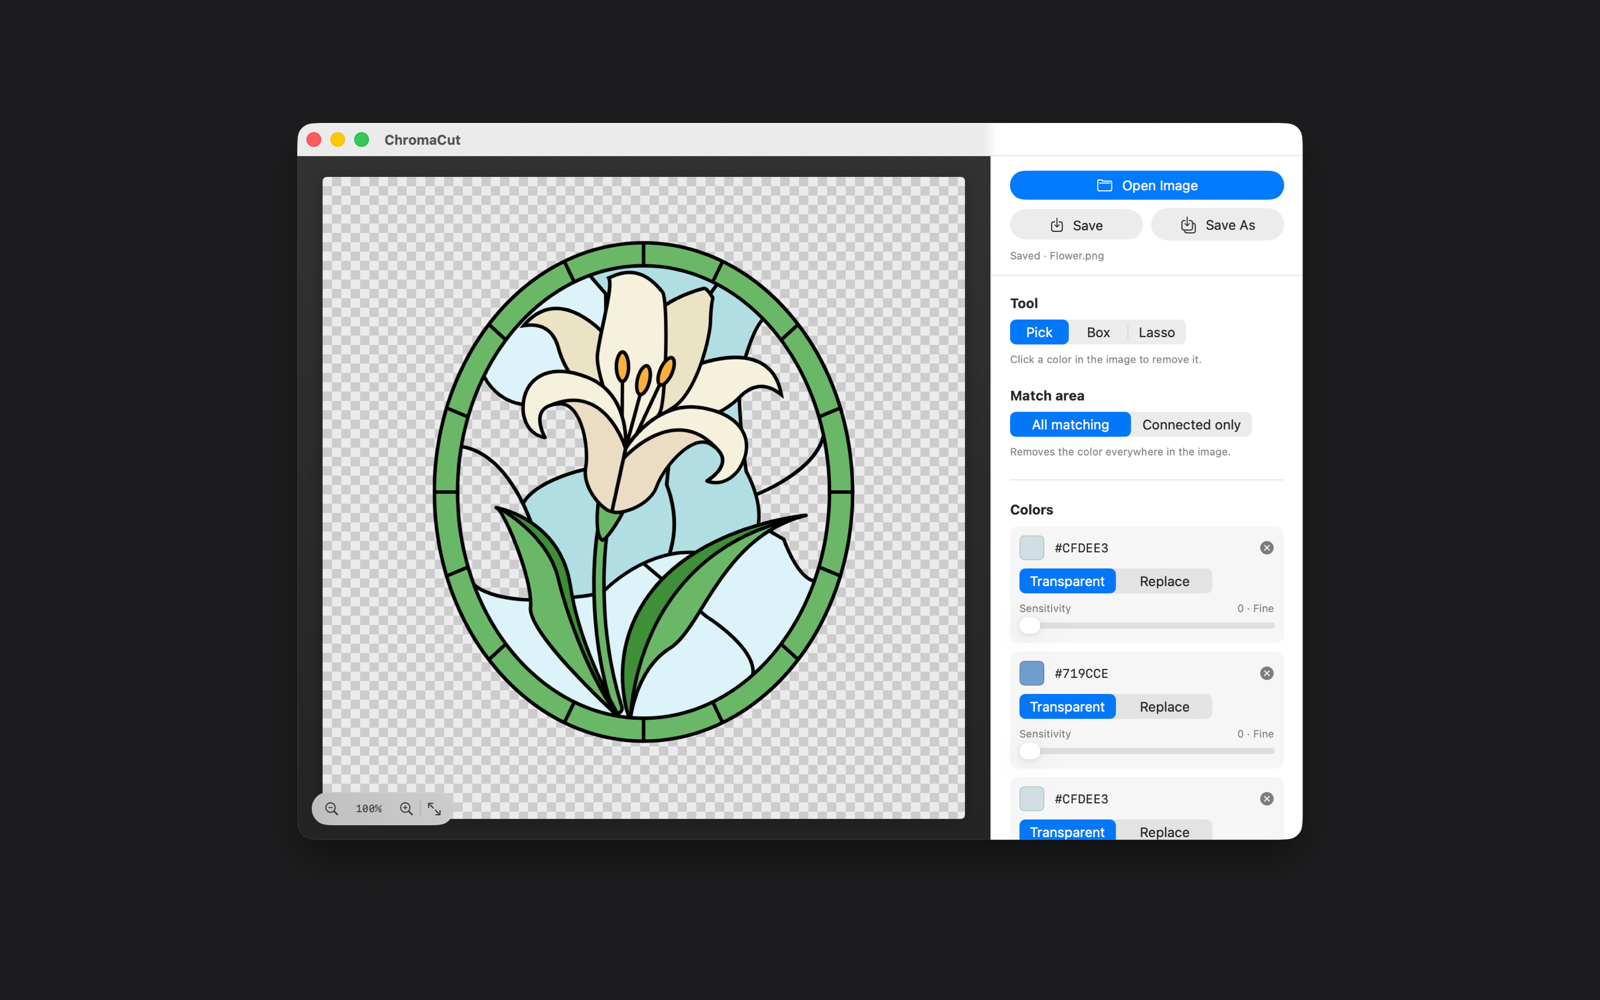Remove the #719CCE color entry
The image size is (1600, 1000).
(x=1267, y=673)
